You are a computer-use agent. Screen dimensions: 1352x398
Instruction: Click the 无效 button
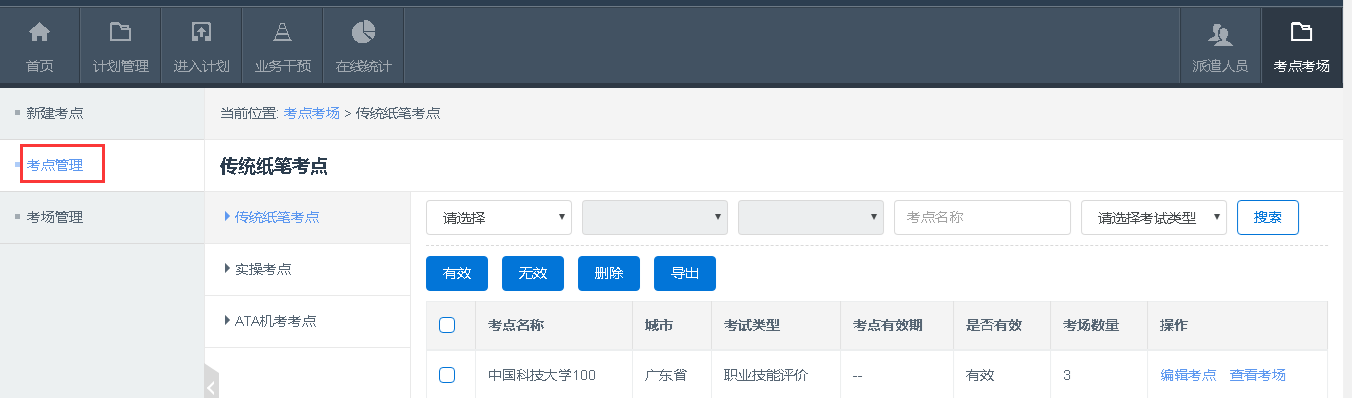tap(533, 273)
